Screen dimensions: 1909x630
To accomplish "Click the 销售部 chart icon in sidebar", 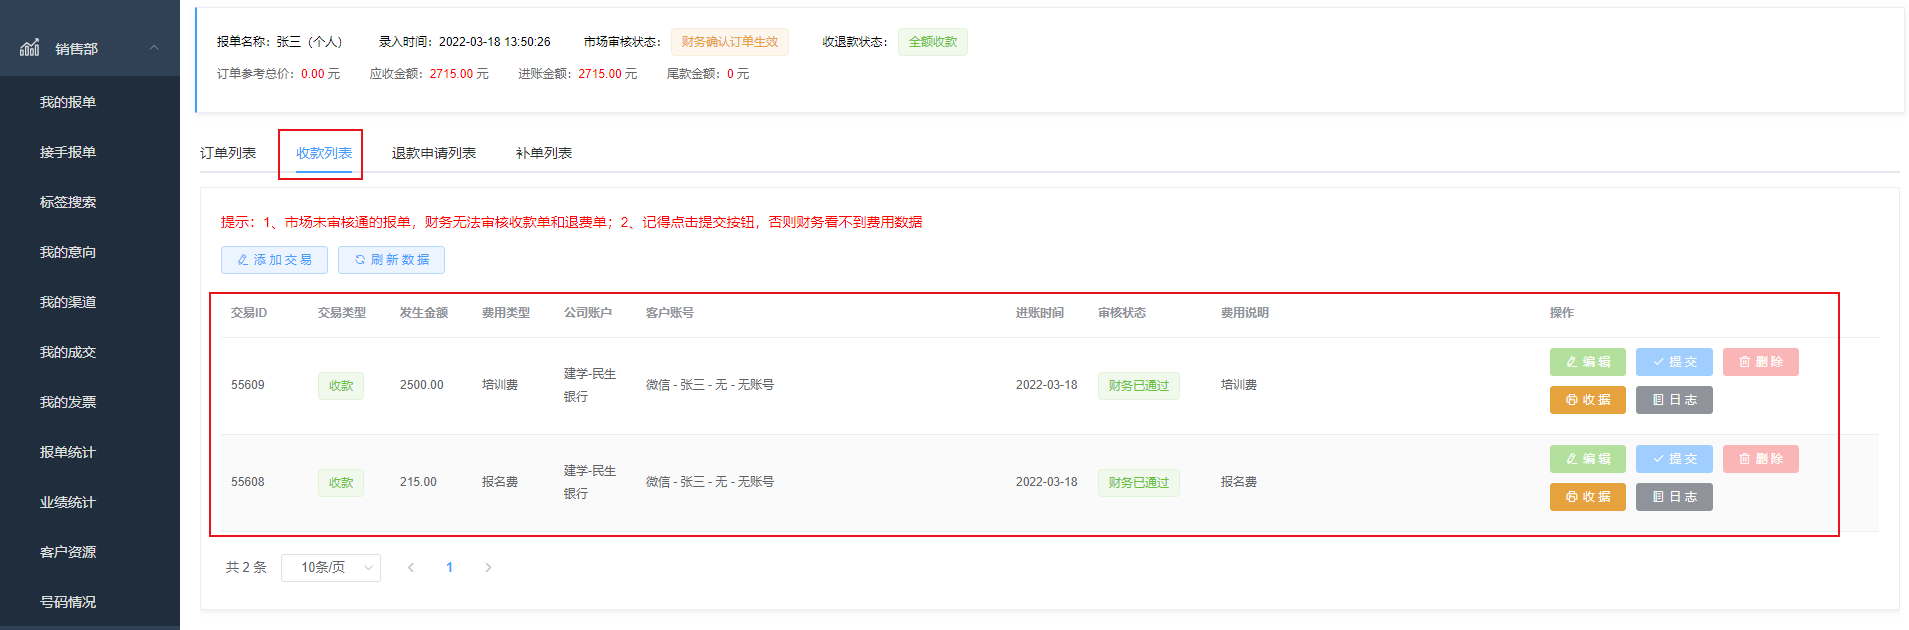I will click(30, 47).
